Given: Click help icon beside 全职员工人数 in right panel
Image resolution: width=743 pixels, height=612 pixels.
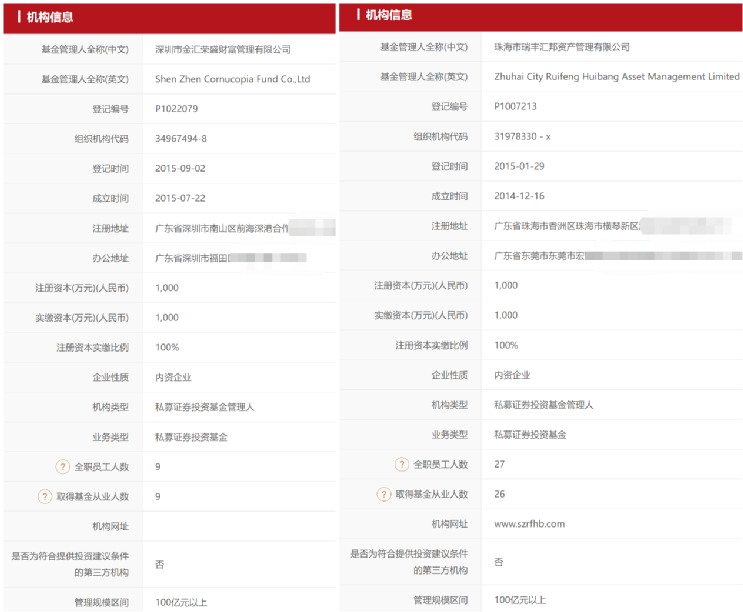Looking at the screenshot, I should click(402, 464).
